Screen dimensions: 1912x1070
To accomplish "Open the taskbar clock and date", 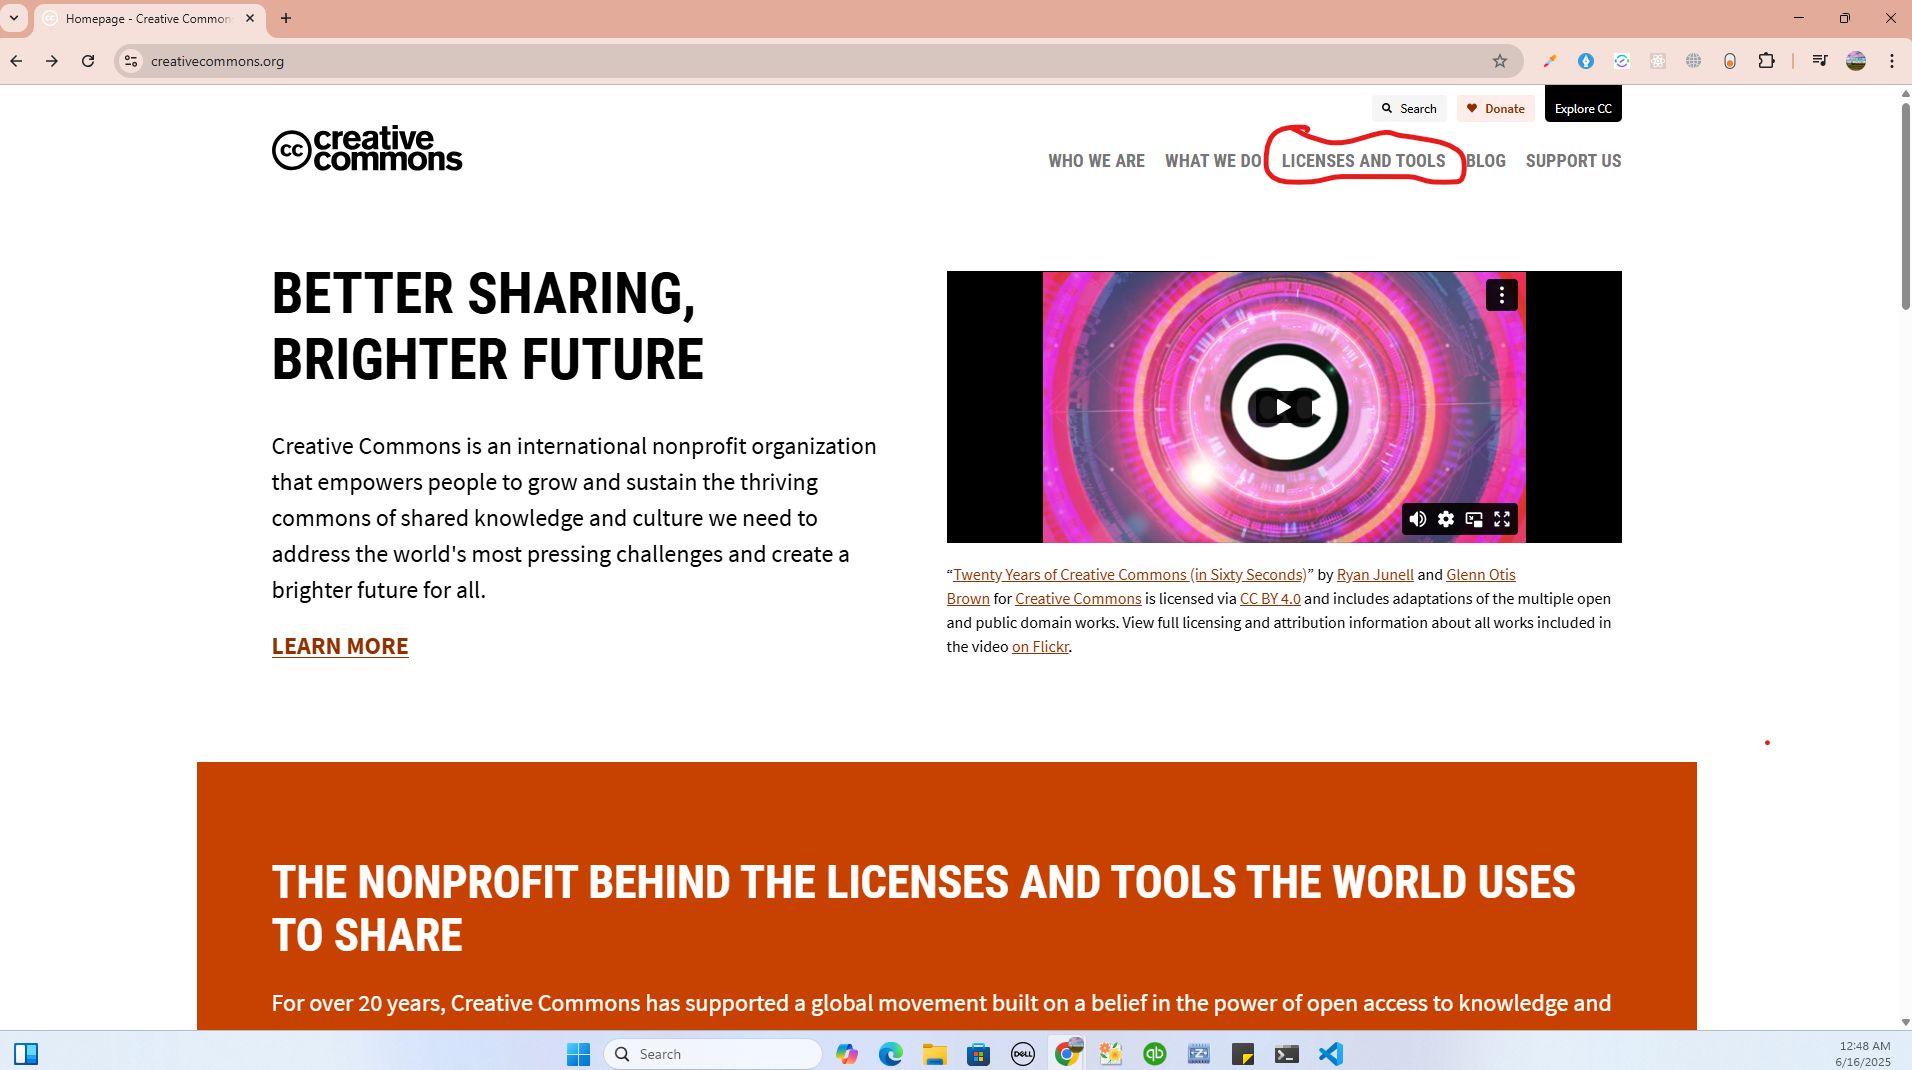I will pos(1862,1054).
